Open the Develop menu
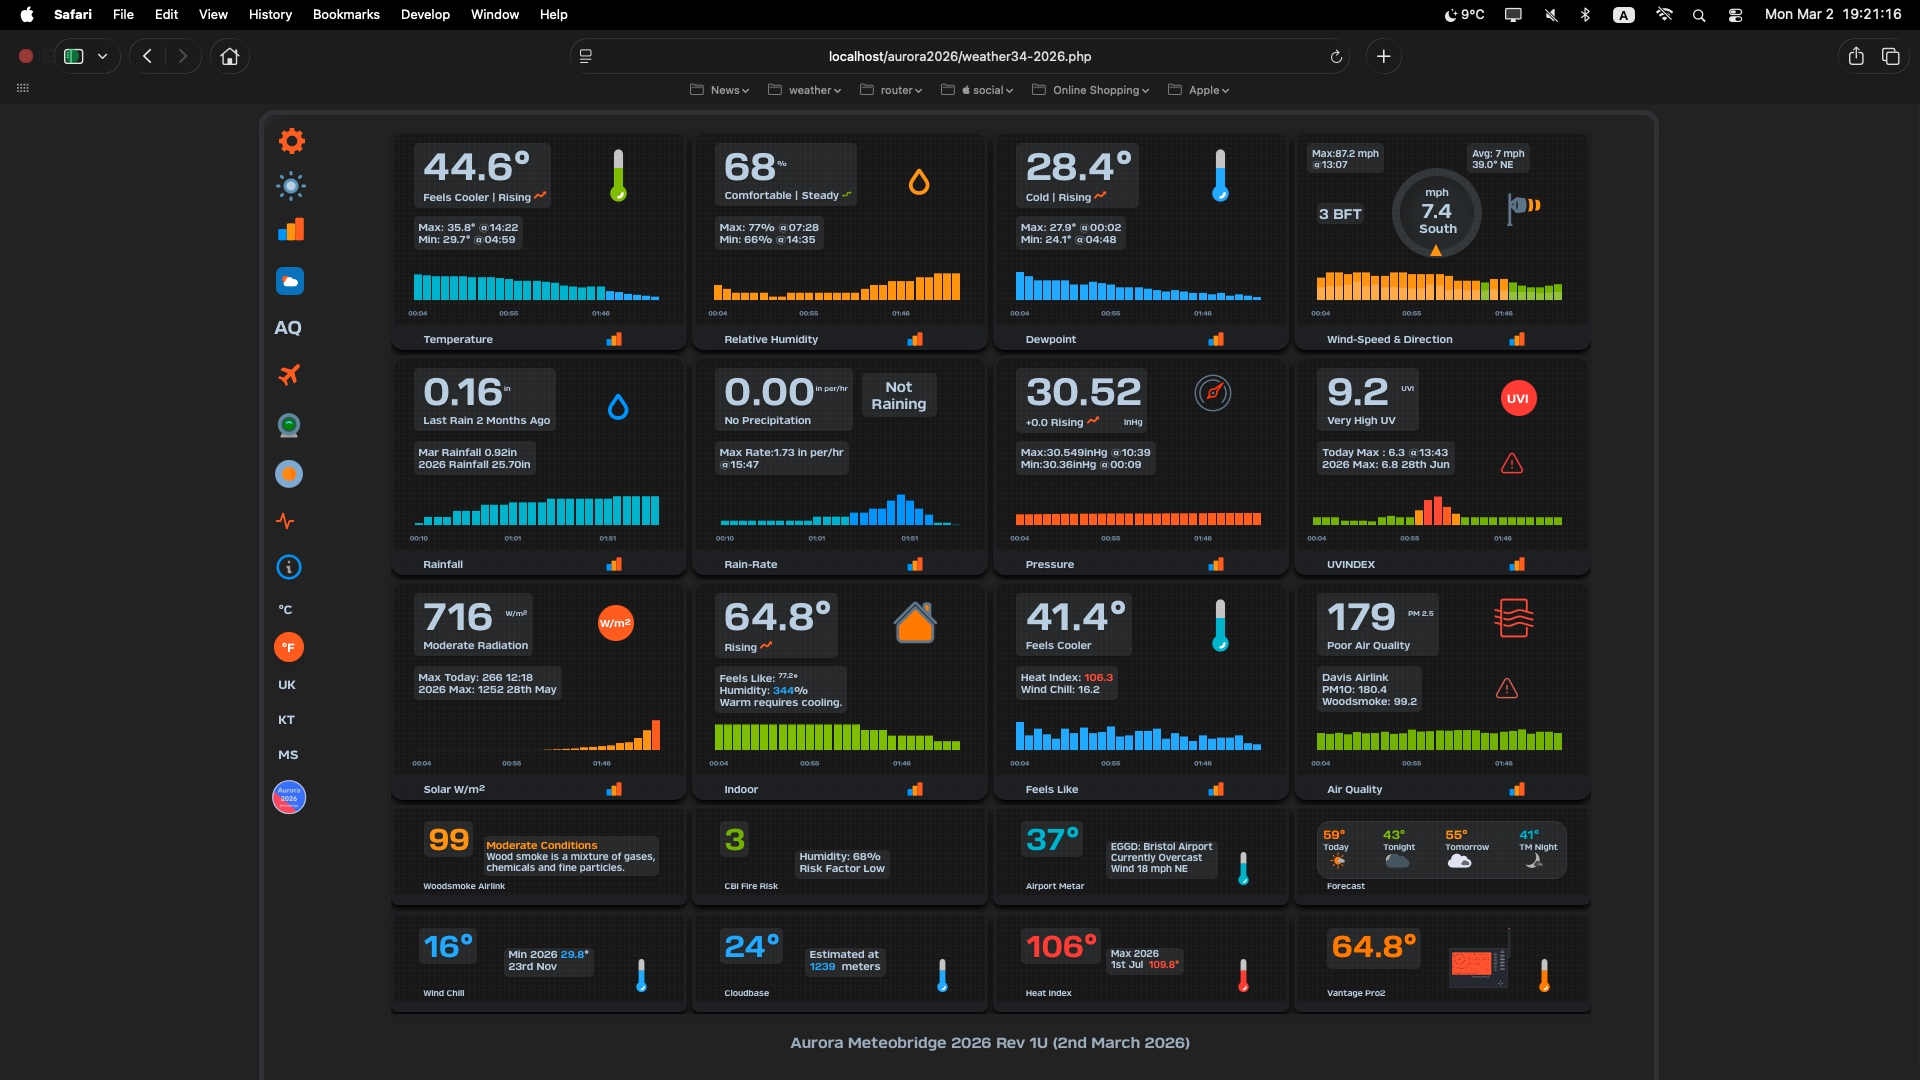1920x1080 pixels. 425,15
